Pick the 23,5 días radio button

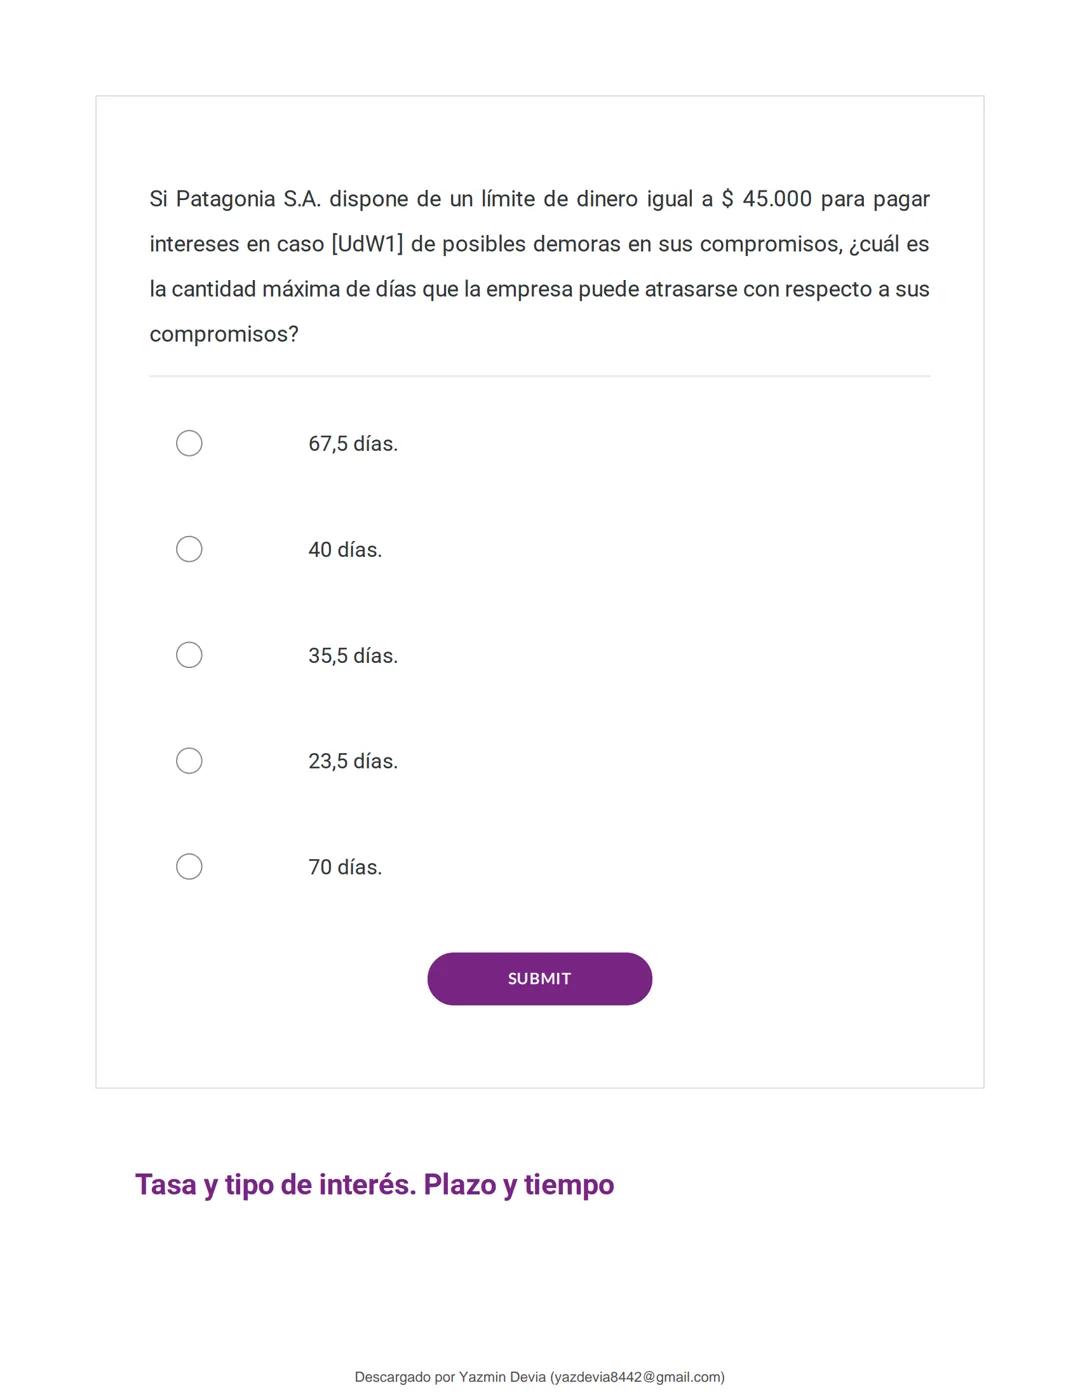[189, 761]
